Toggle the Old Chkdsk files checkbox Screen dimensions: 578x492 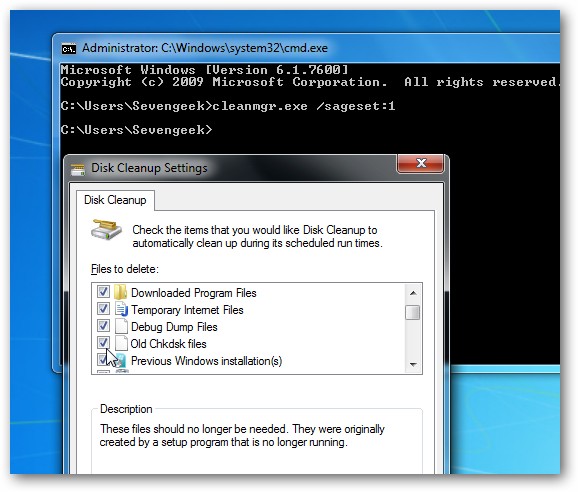coord(103,342)
